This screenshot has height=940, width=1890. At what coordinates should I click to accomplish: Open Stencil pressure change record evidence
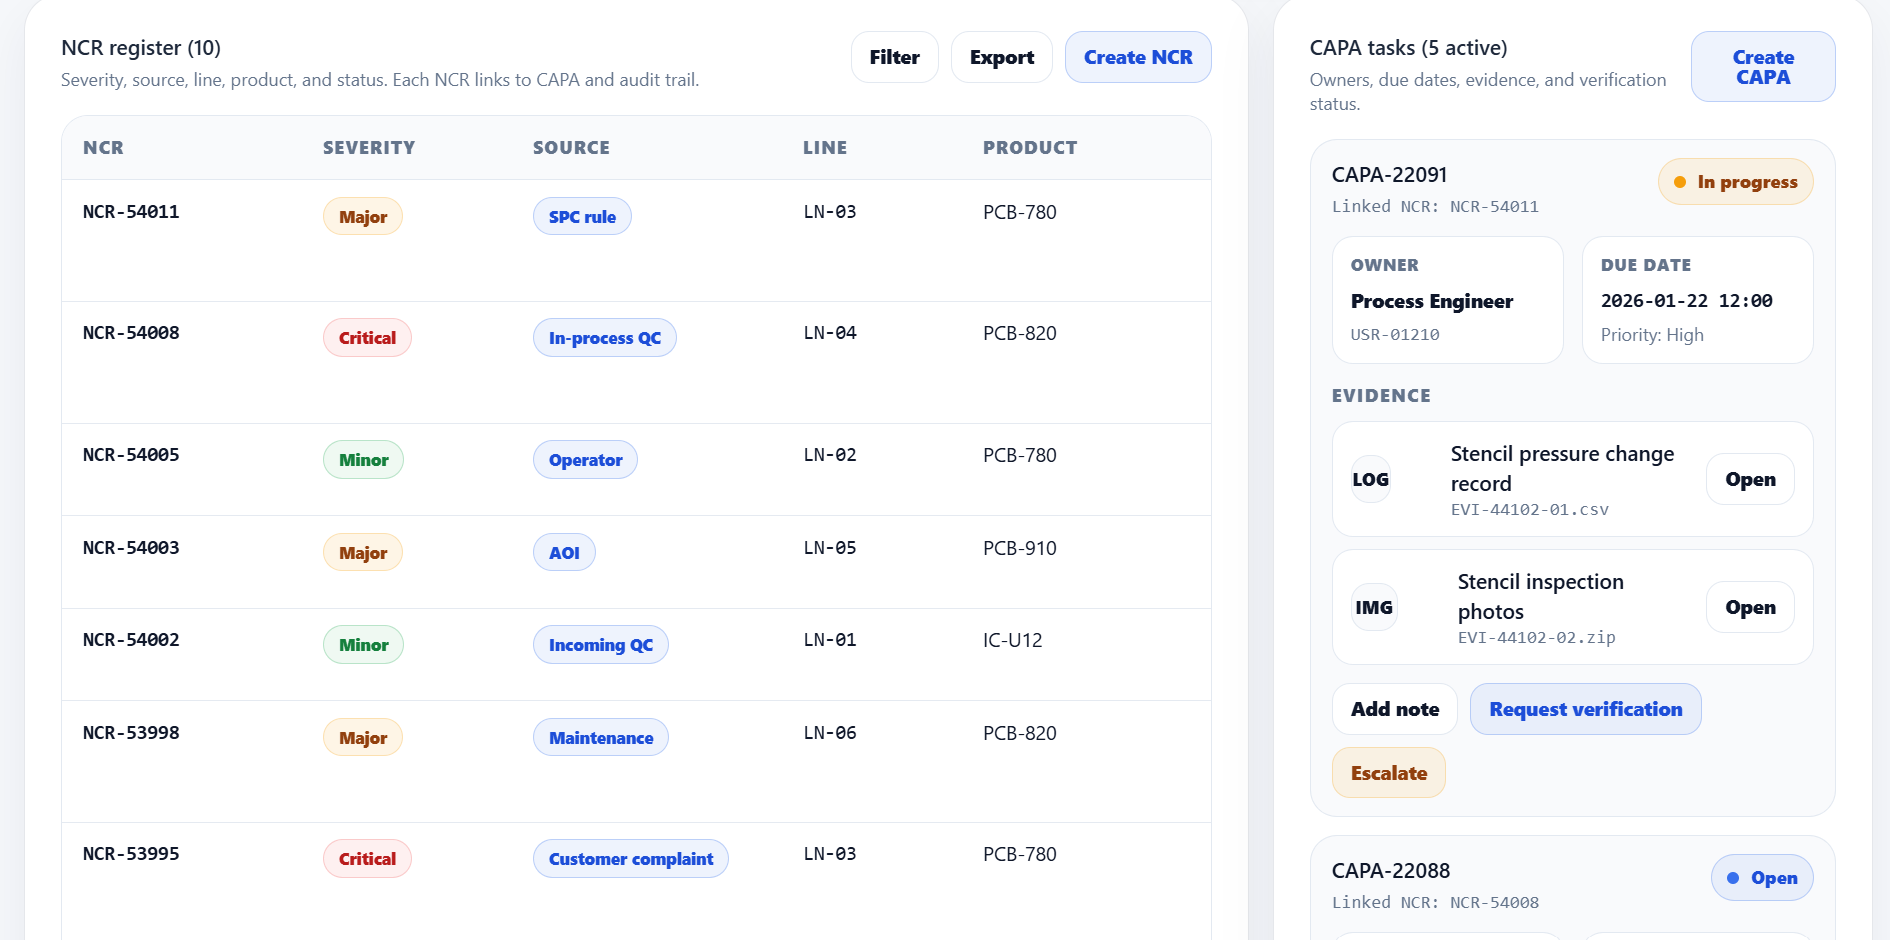1749,479
